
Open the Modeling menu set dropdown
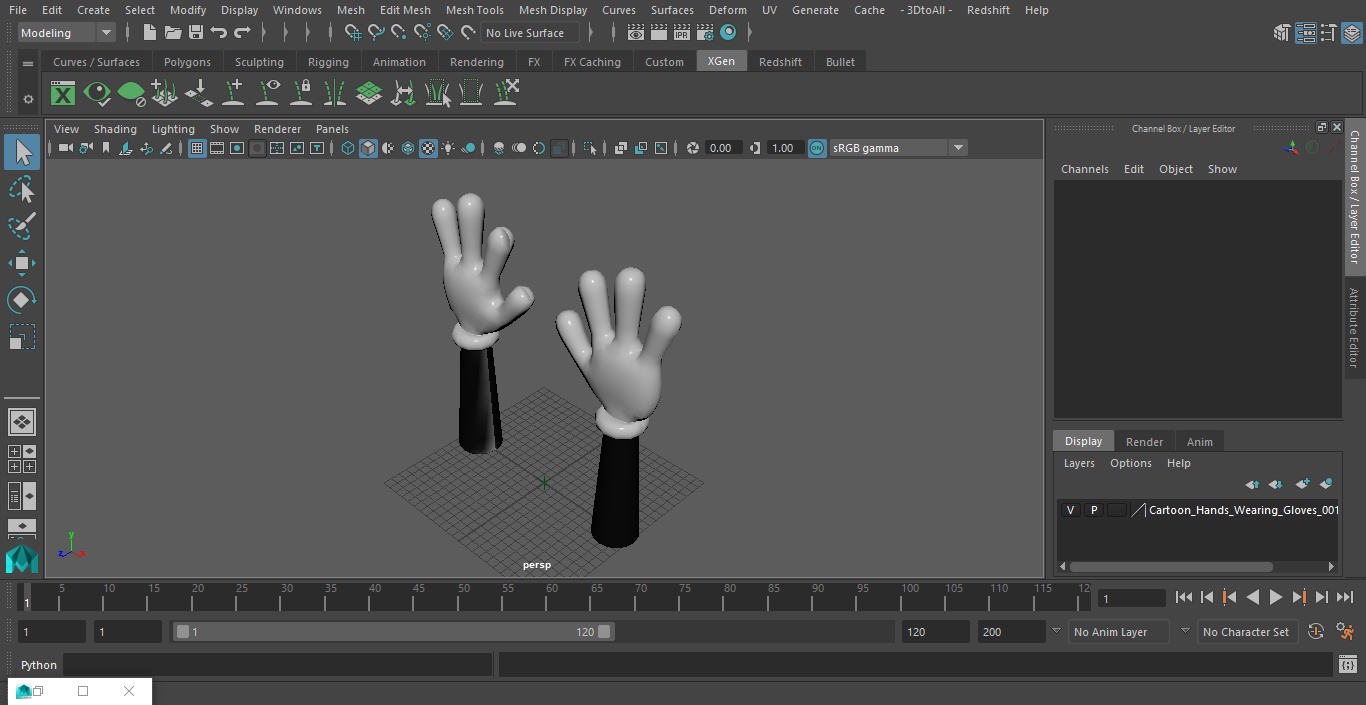67,33
